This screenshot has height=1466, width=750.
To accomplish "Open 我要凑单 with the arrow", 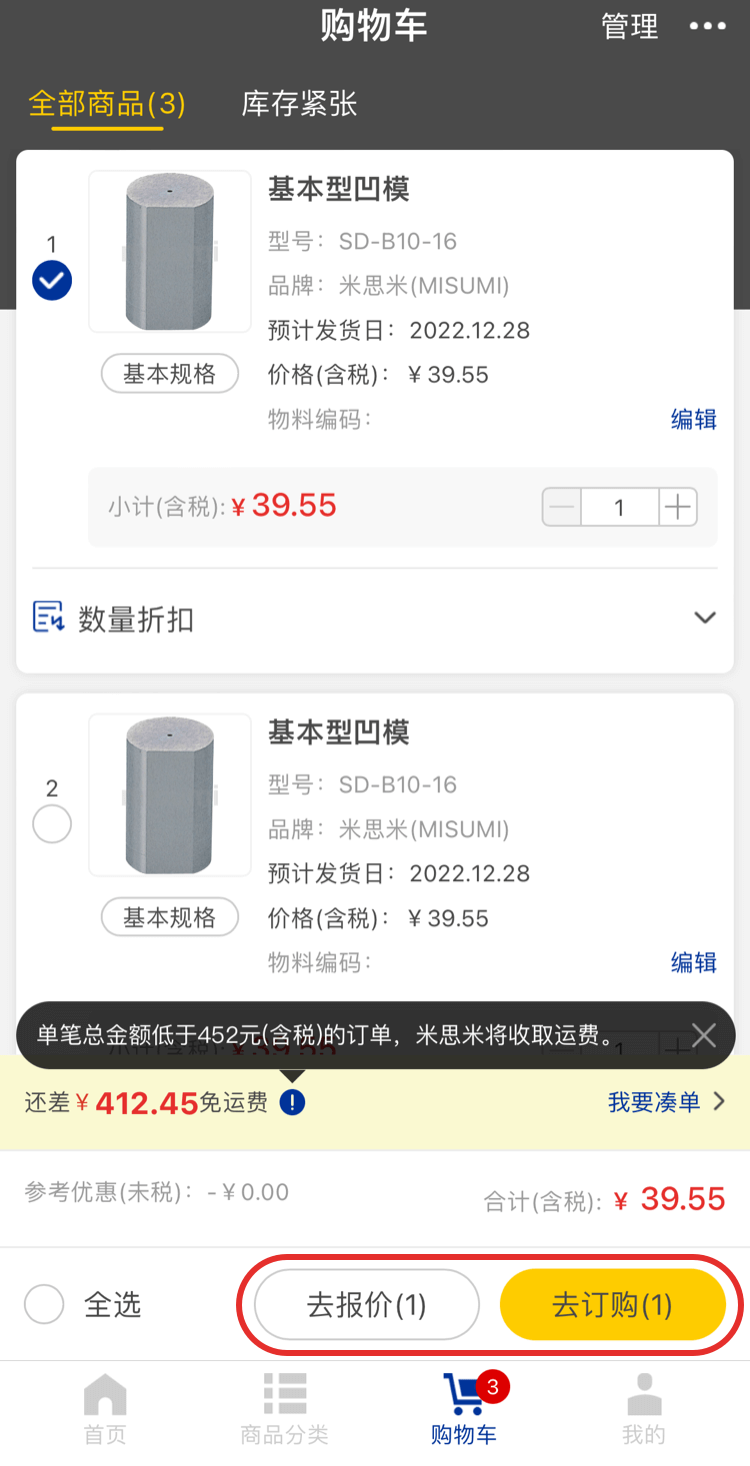I will click(666, 1102).
